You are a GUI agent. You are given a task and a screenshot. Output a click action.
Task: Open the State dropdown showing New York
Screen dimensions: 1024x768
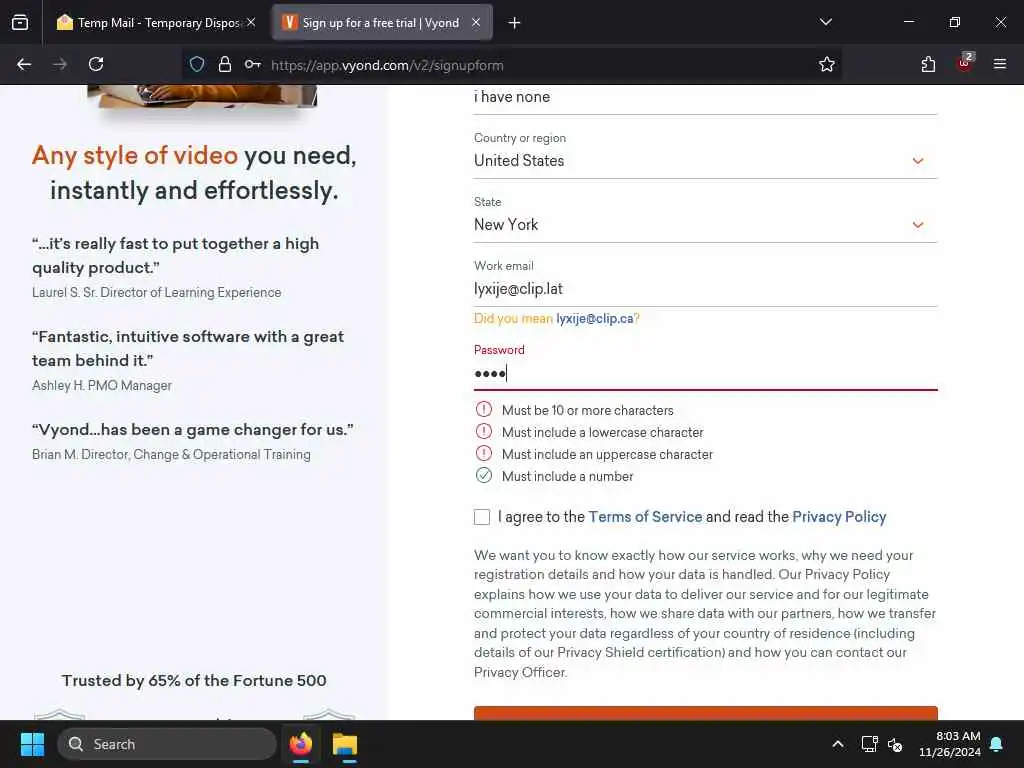[705, 225]
